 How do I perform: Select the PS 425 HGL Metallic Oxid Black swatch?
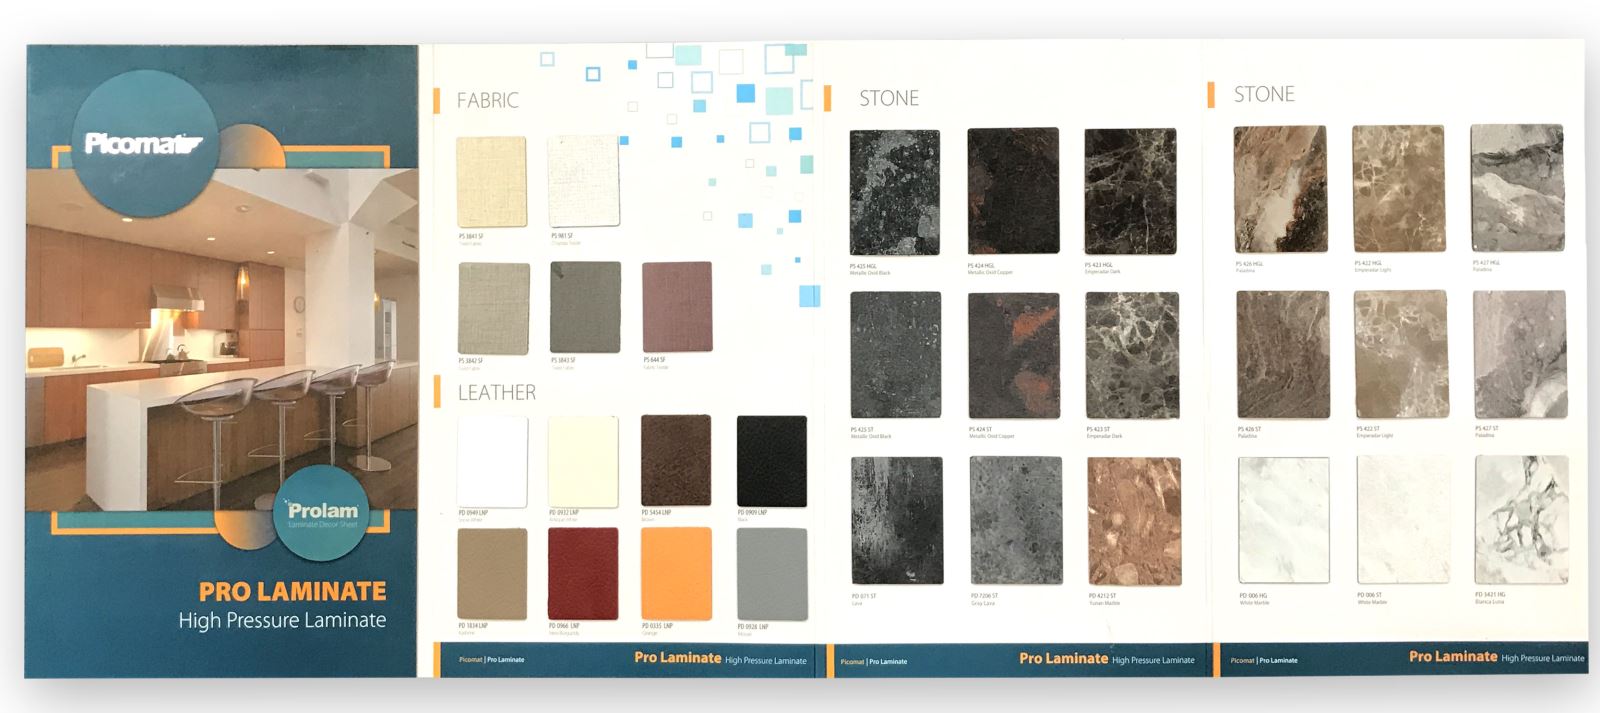pos(894,193)
